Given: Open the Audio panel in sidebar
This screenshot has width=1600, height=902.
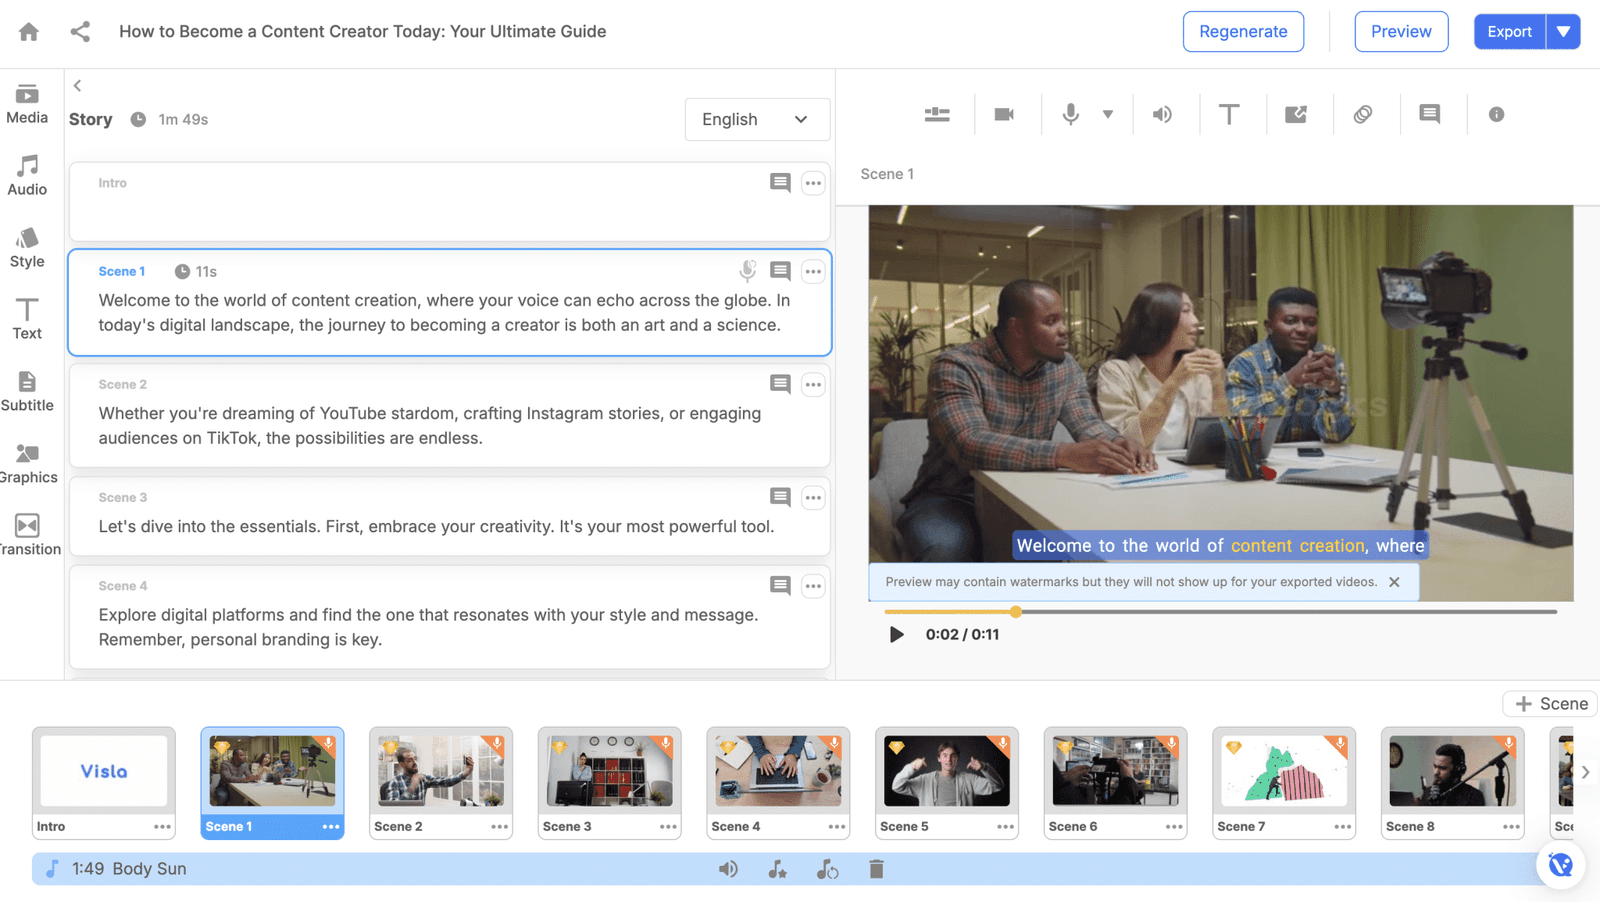Looking at the screenshot, I should [x=27, y=176].
